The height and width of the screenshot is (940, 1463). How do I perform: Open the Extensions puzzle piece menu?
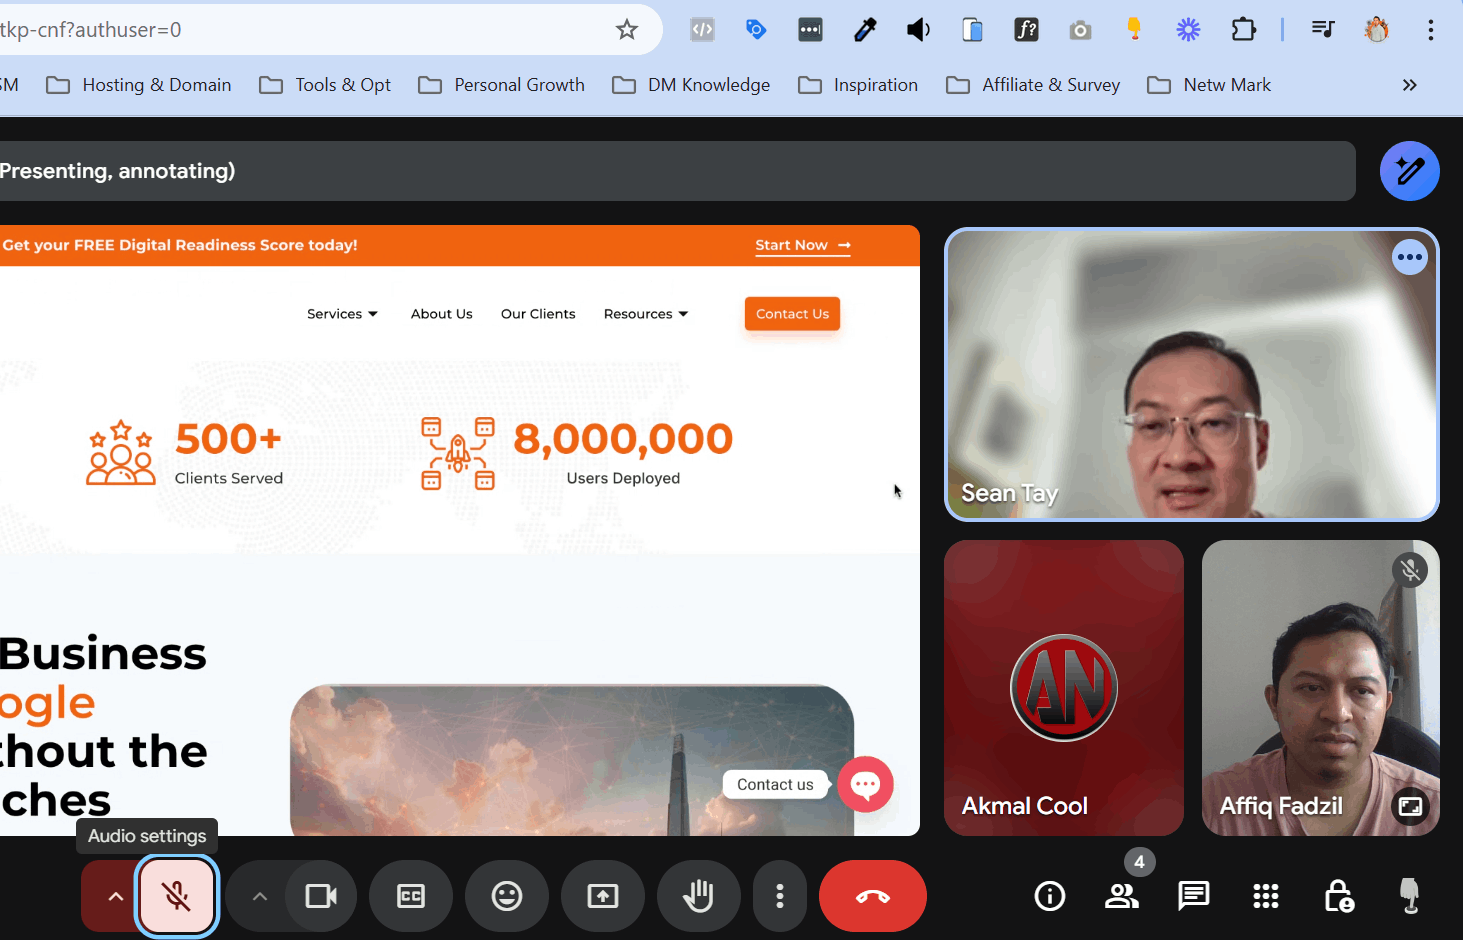pos(1243,30)
